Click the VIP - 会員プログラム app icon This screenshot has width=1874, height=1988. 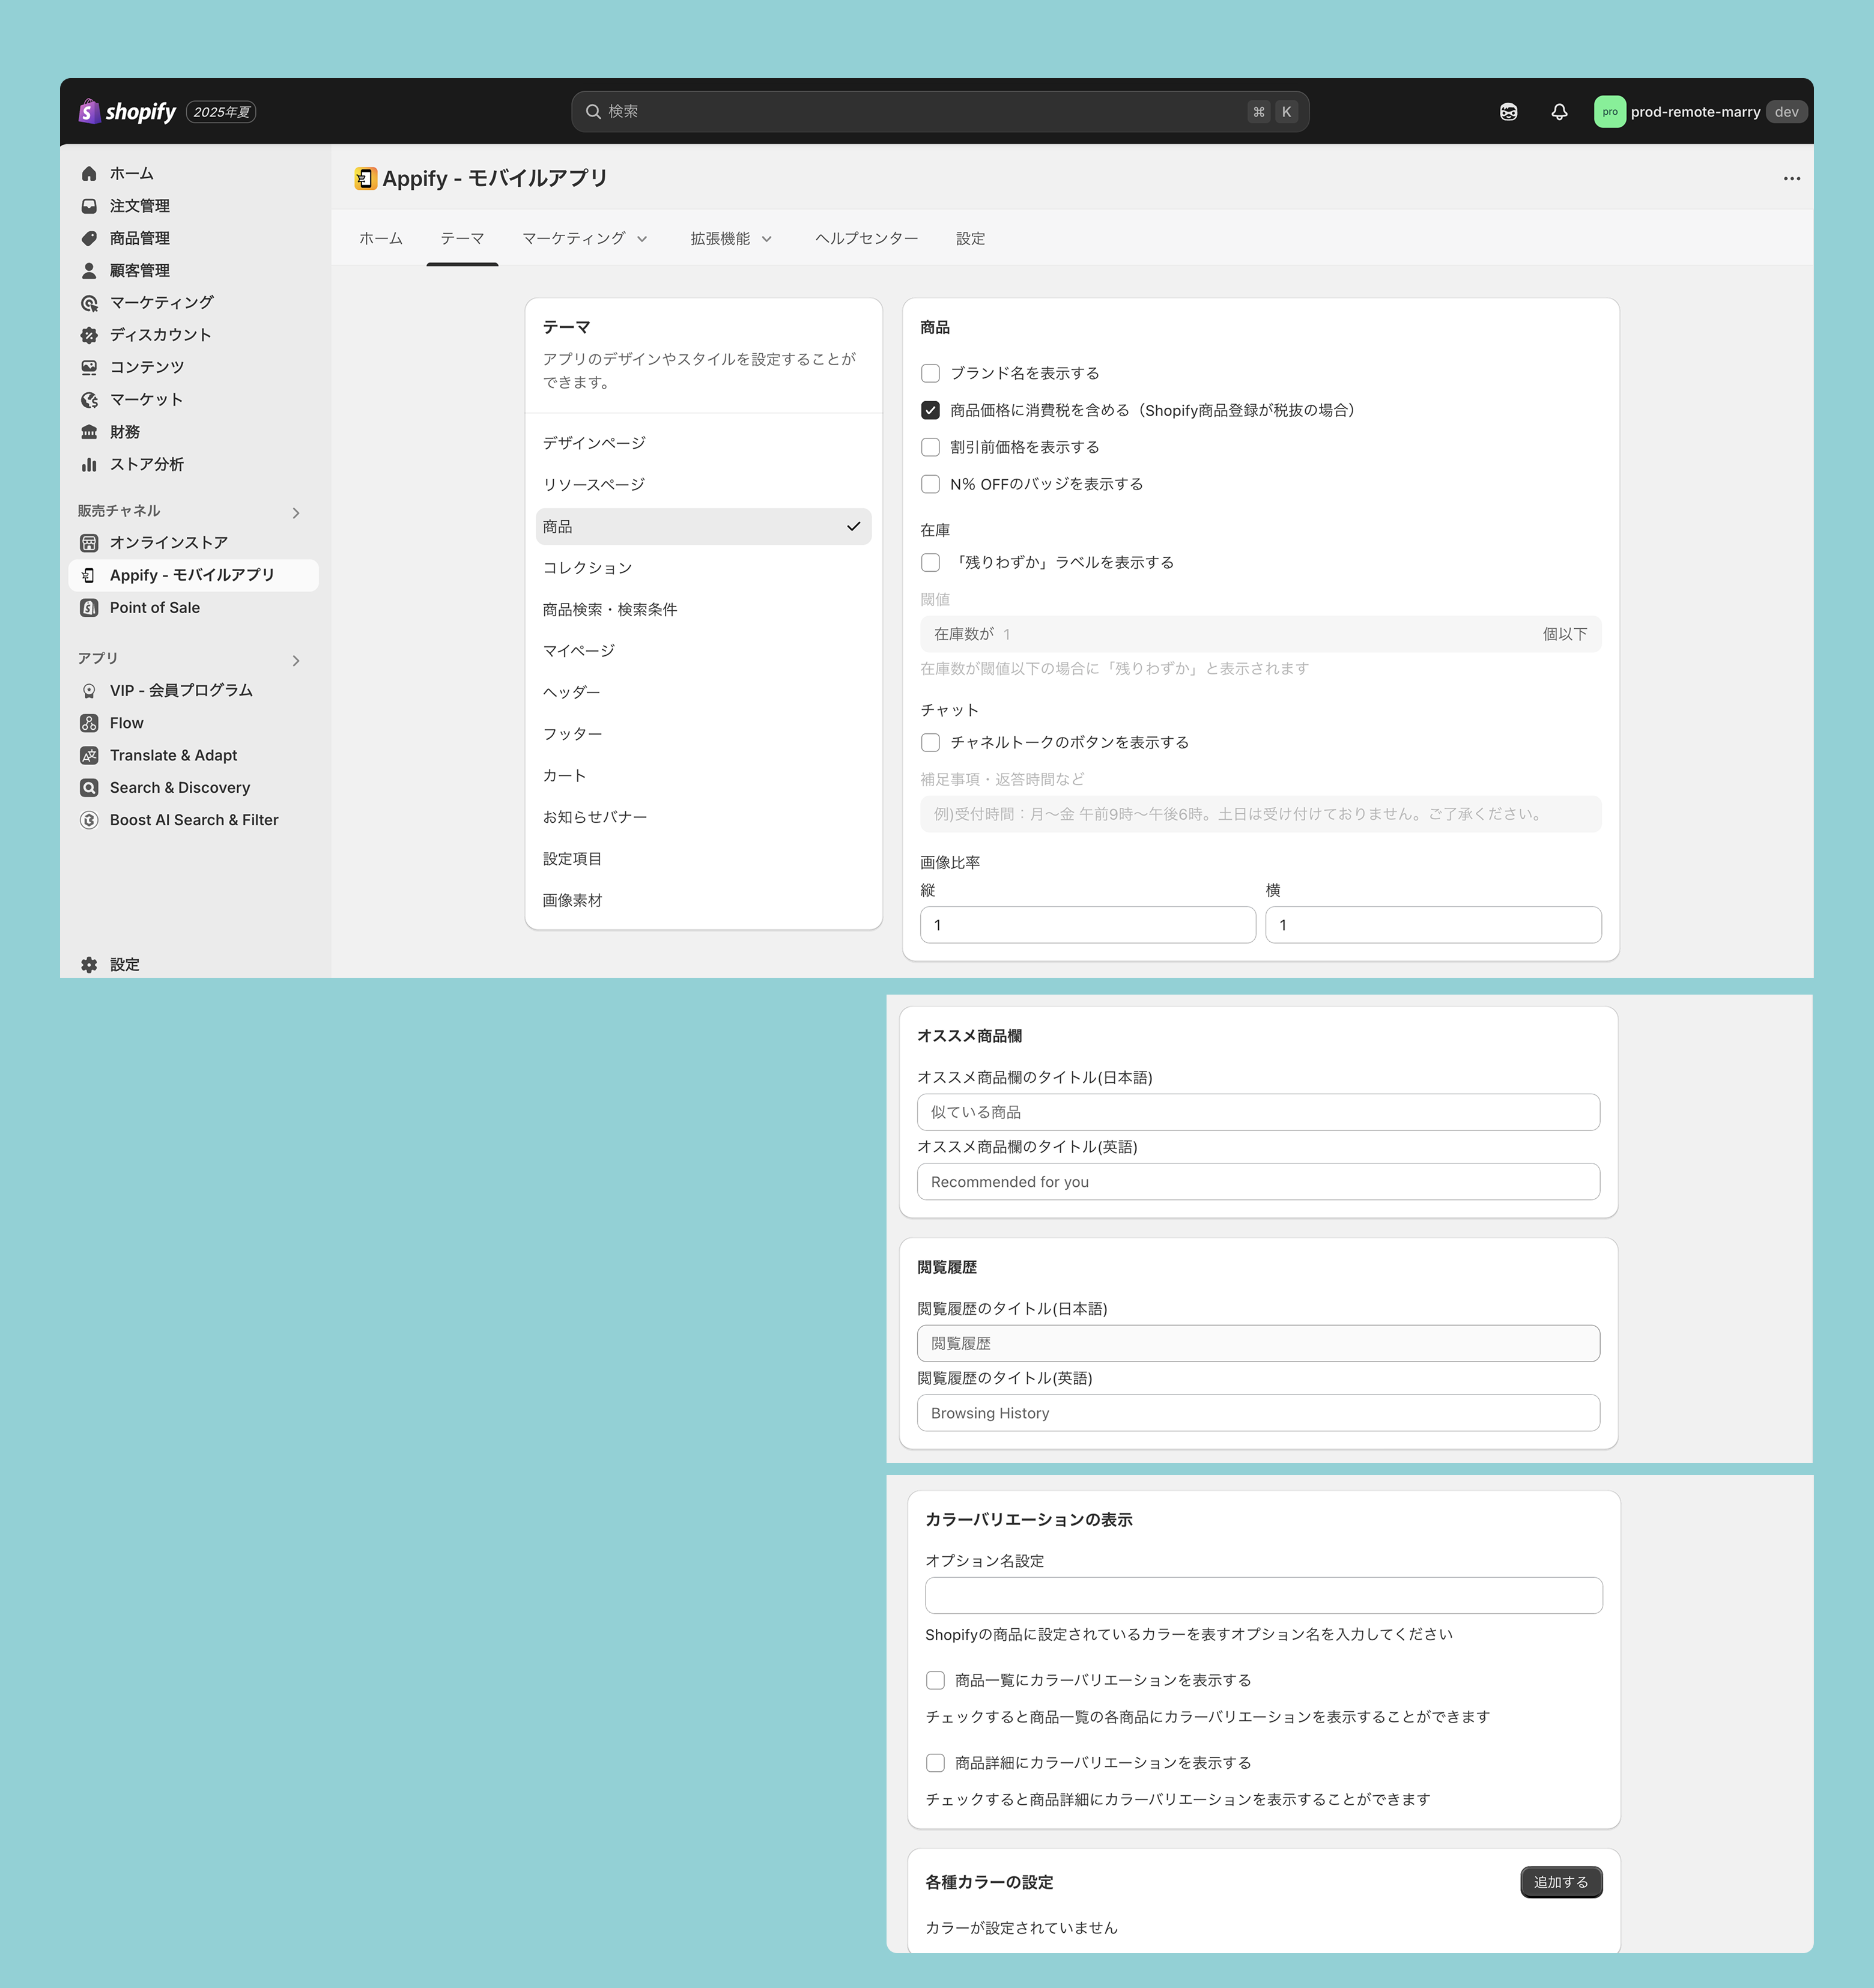point(89,691)
